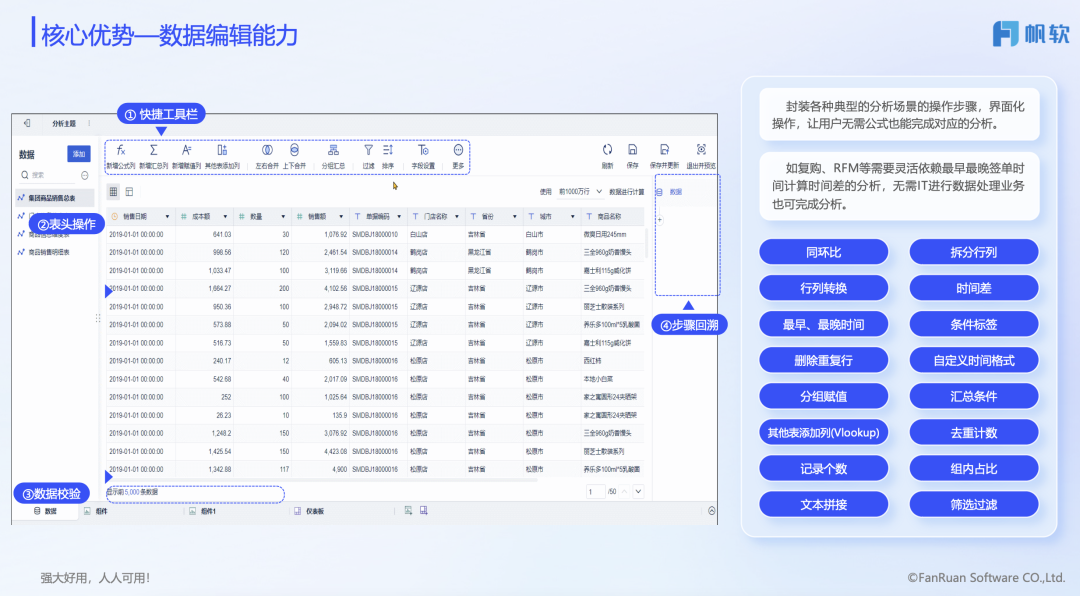Click the 刷新 refresh icon
Screen dimensions: 1080x596
click(x=607, y=150)
